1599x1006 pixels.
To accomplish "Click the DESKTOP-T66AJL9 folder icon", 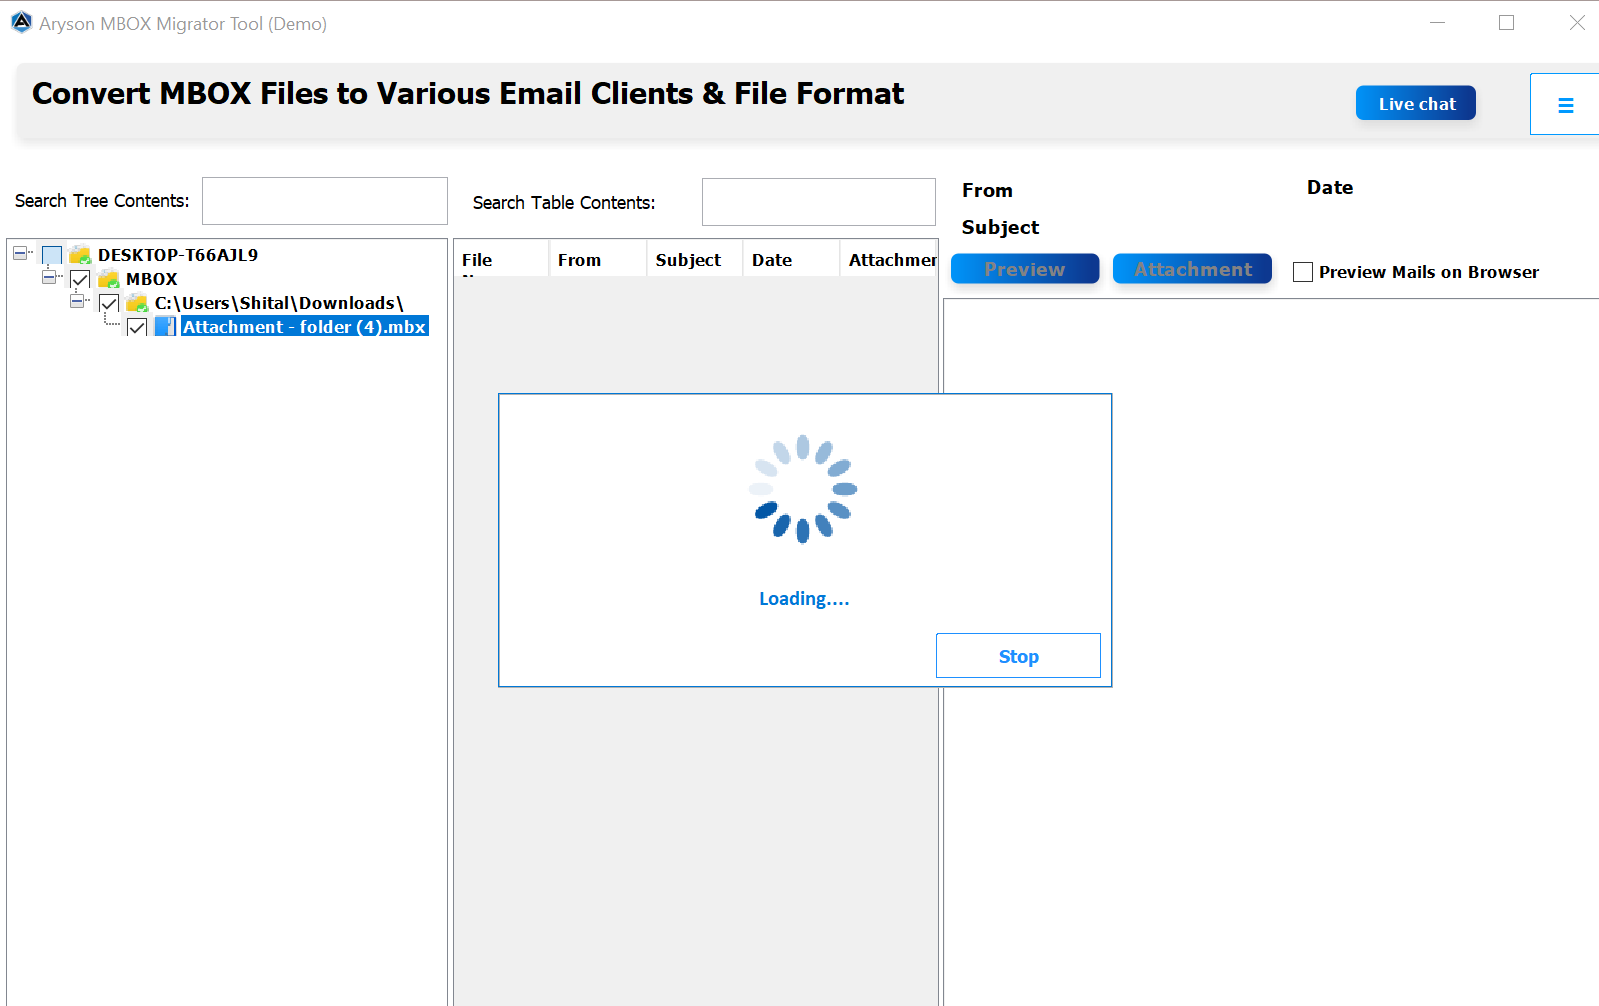I will click(81, 255).
